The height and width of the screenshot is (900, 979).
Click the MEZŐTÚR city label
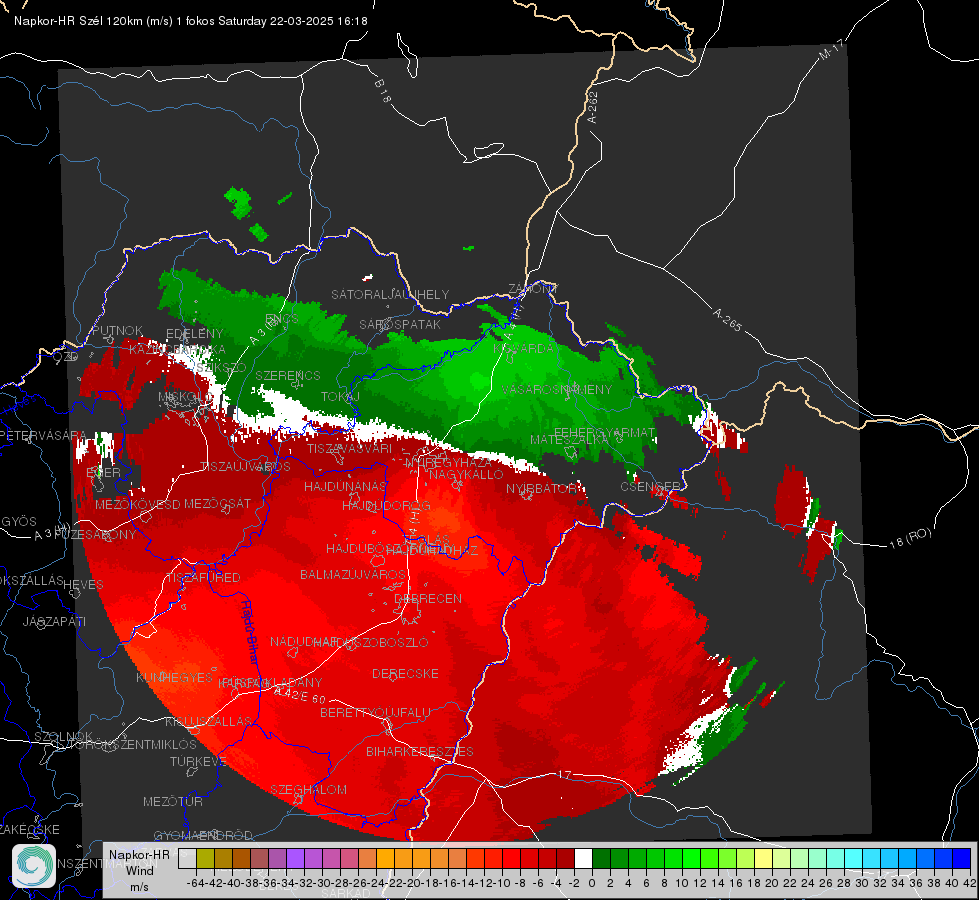173,801
